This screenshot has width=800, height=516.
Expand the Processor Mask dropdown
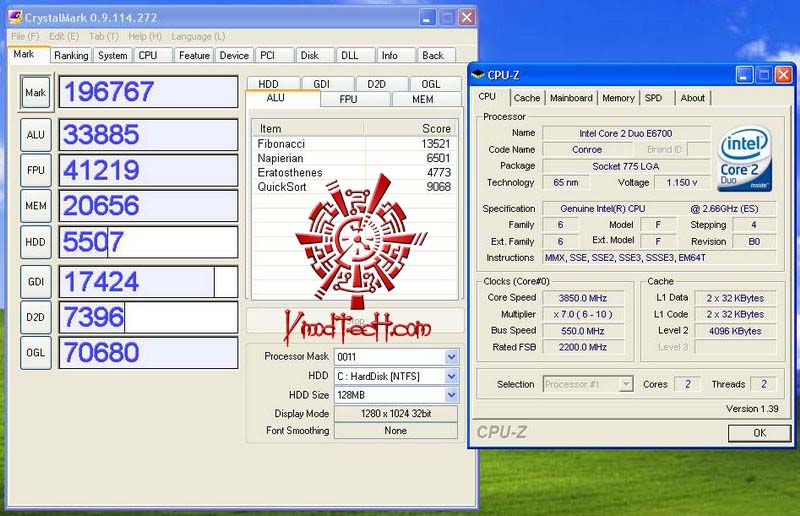(x=451, y=357)
